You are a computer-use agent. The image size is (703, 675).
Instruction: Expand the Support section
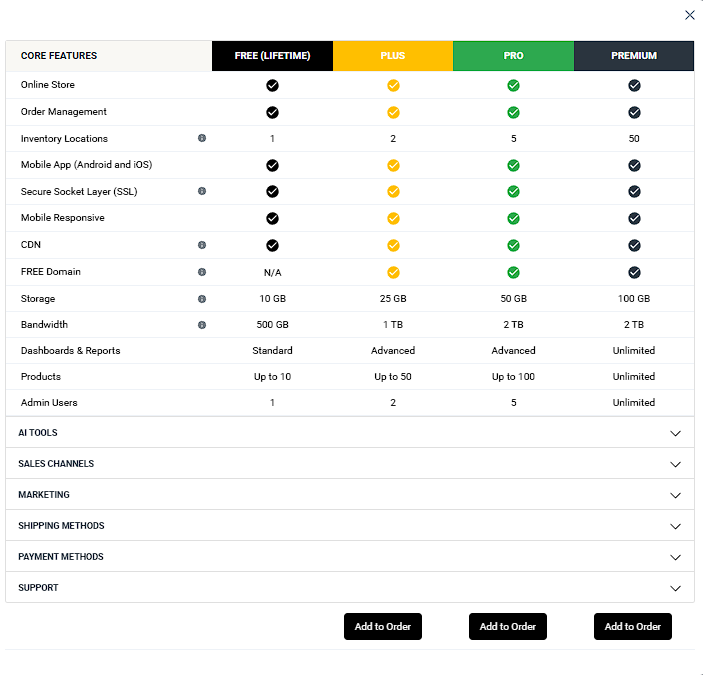[x=675, y=588]
